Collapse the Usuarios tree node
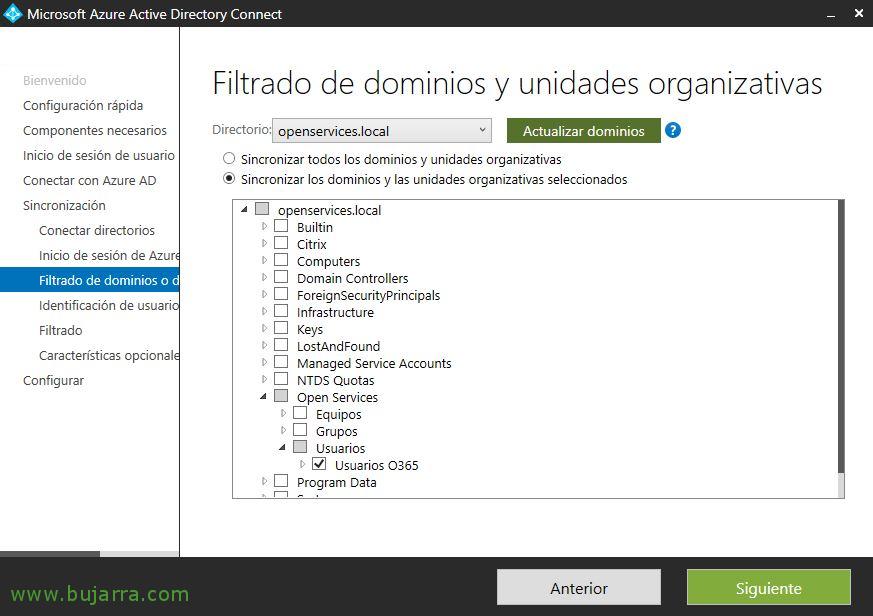This screenshot has width=873, height=616. tap(284, 448)
